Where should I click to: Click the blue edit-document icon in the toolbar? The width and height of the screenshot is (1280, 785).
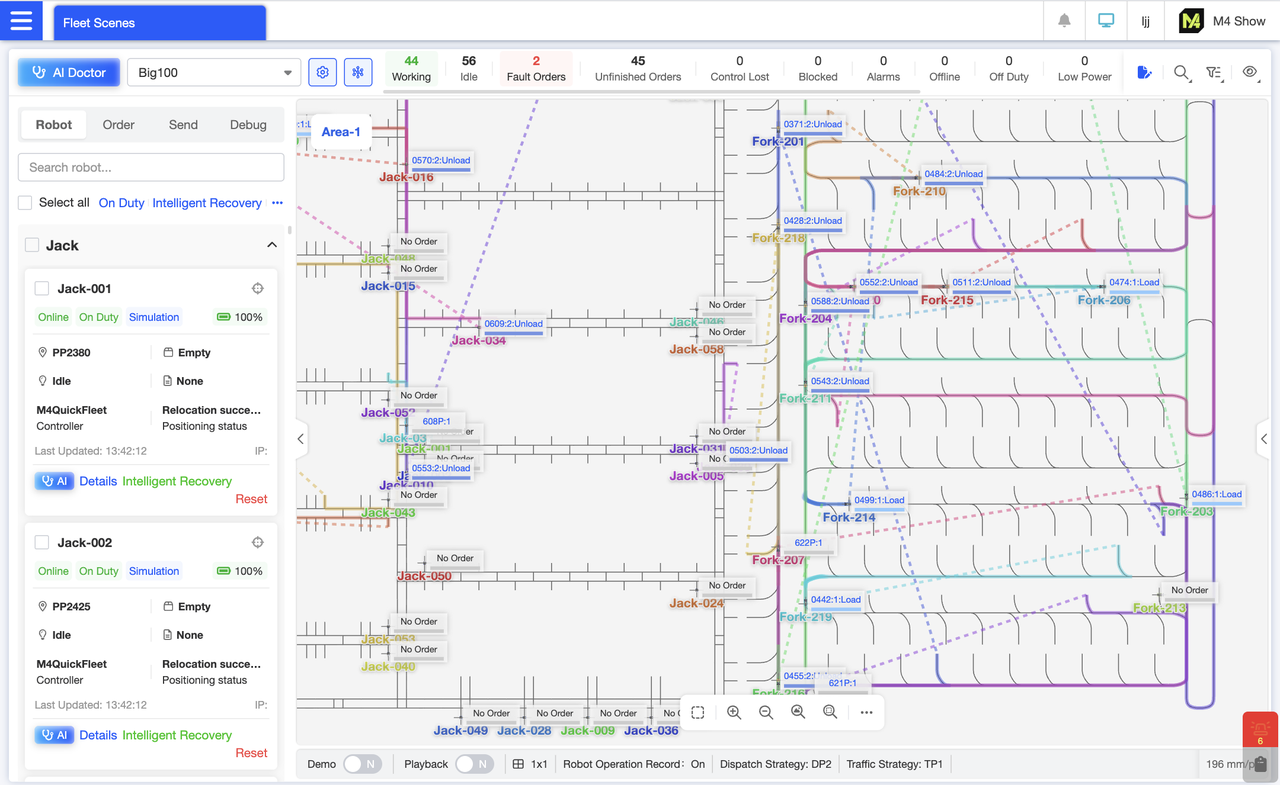[x=1144, y=72]
